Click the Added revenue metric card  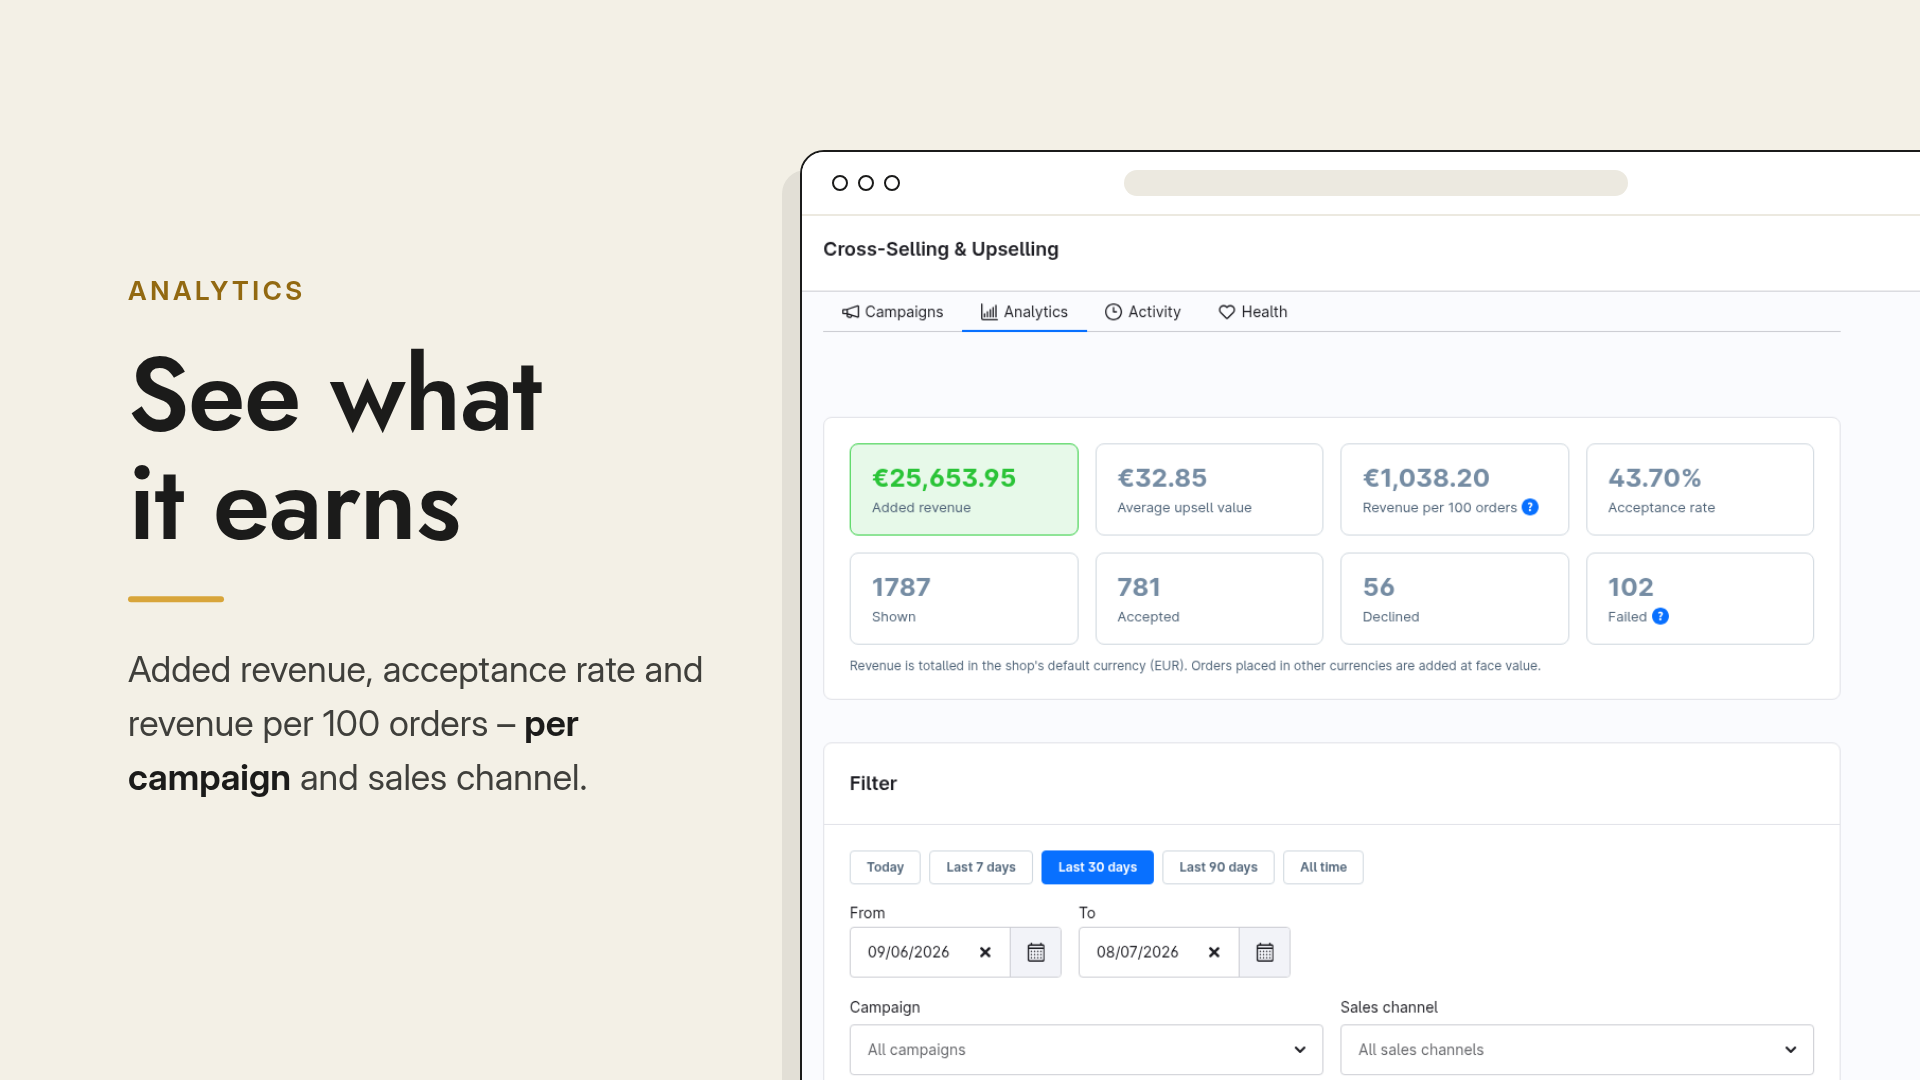(964, 489)
